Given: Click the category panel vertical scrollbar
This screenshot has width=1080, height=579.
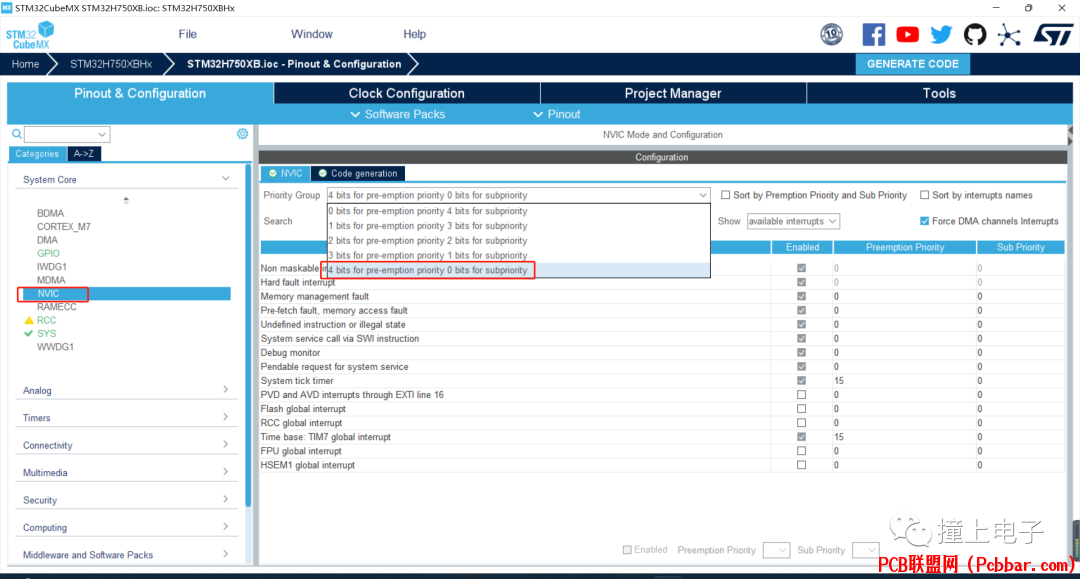Looking at the screenshot, I should click(x=248, y=336).
